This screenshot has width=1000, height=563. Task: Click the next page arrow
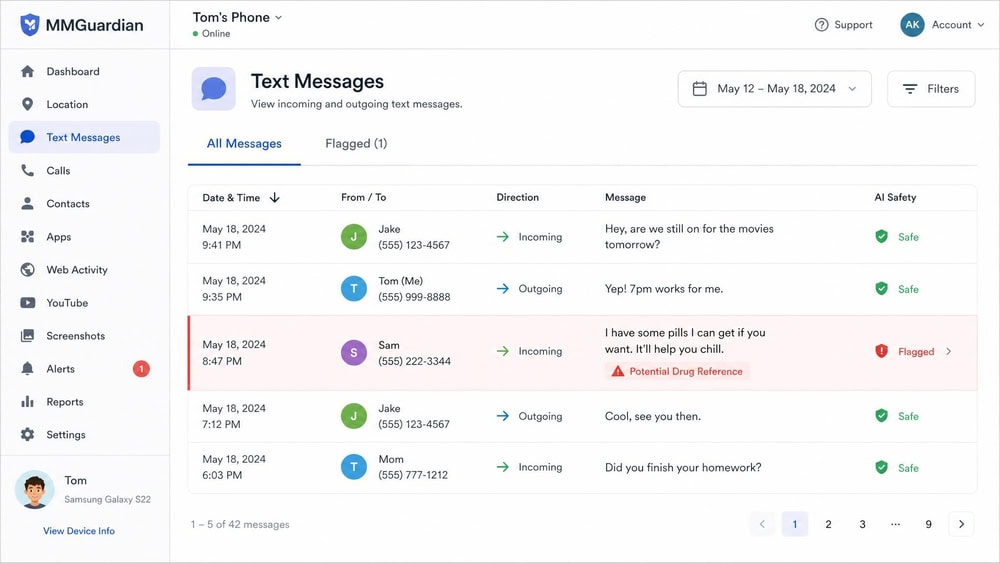(x=961, y=524)
